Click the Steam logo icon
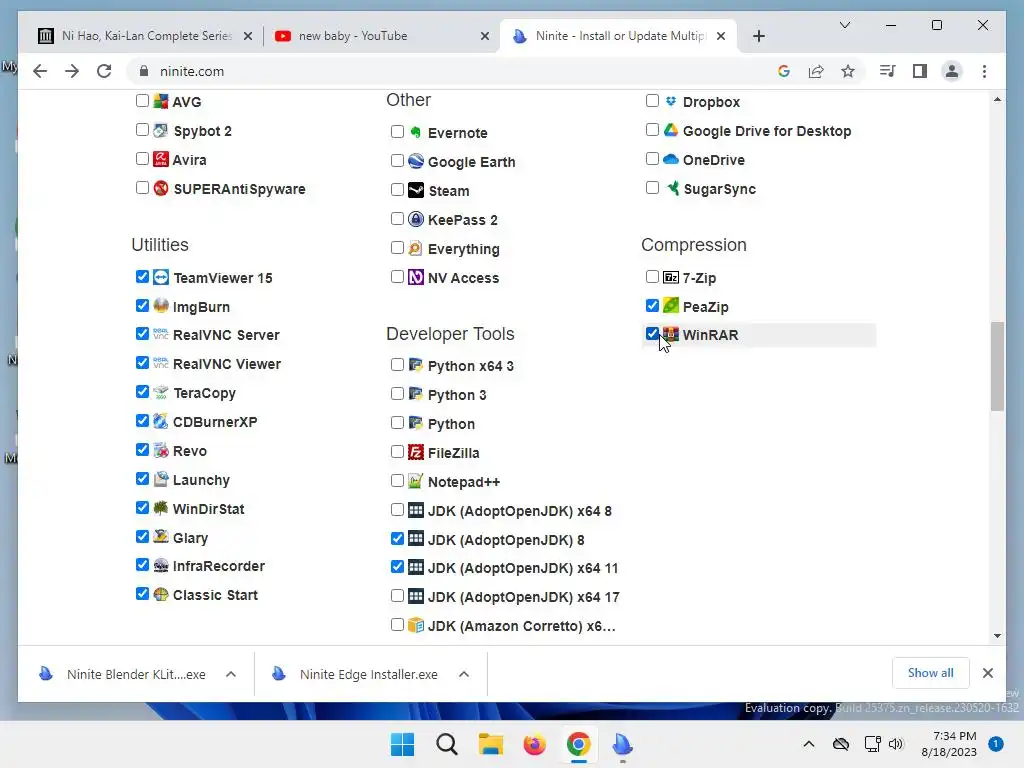This screenshot has width=1024, height=768. [x=416, y=190]
